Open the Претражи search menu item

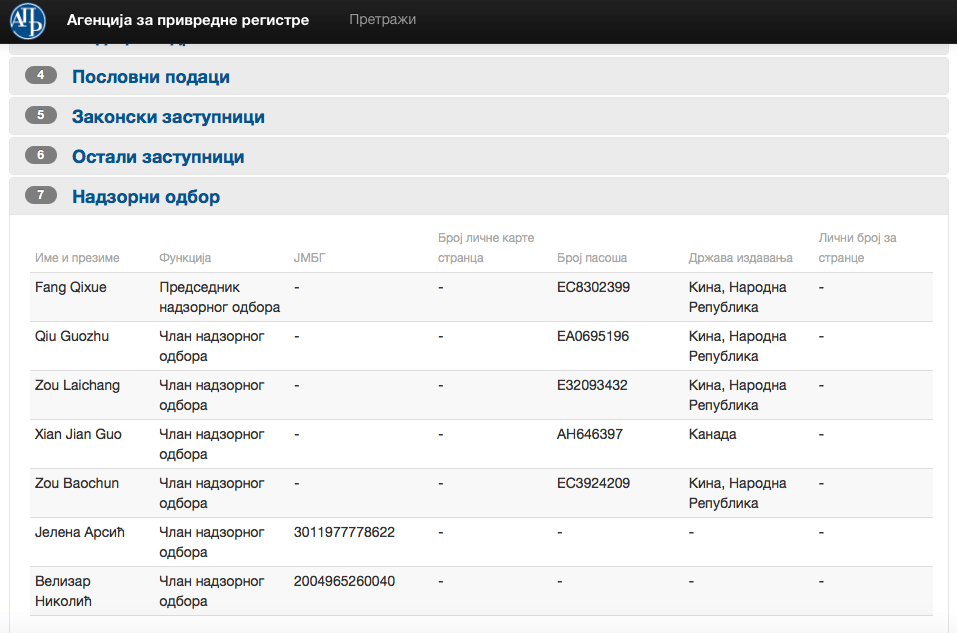pyautogui.click(x=382, y=19)
